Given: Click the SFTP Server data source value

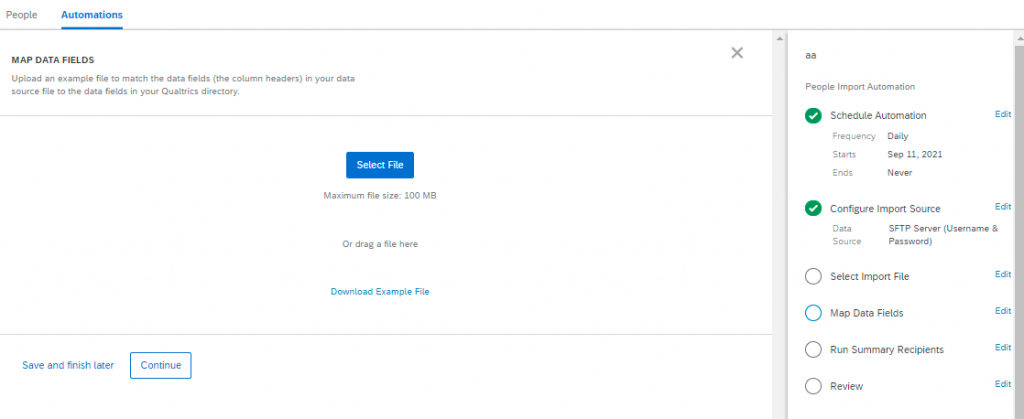Looking at the screenshot, I should (x=943, y=235).
